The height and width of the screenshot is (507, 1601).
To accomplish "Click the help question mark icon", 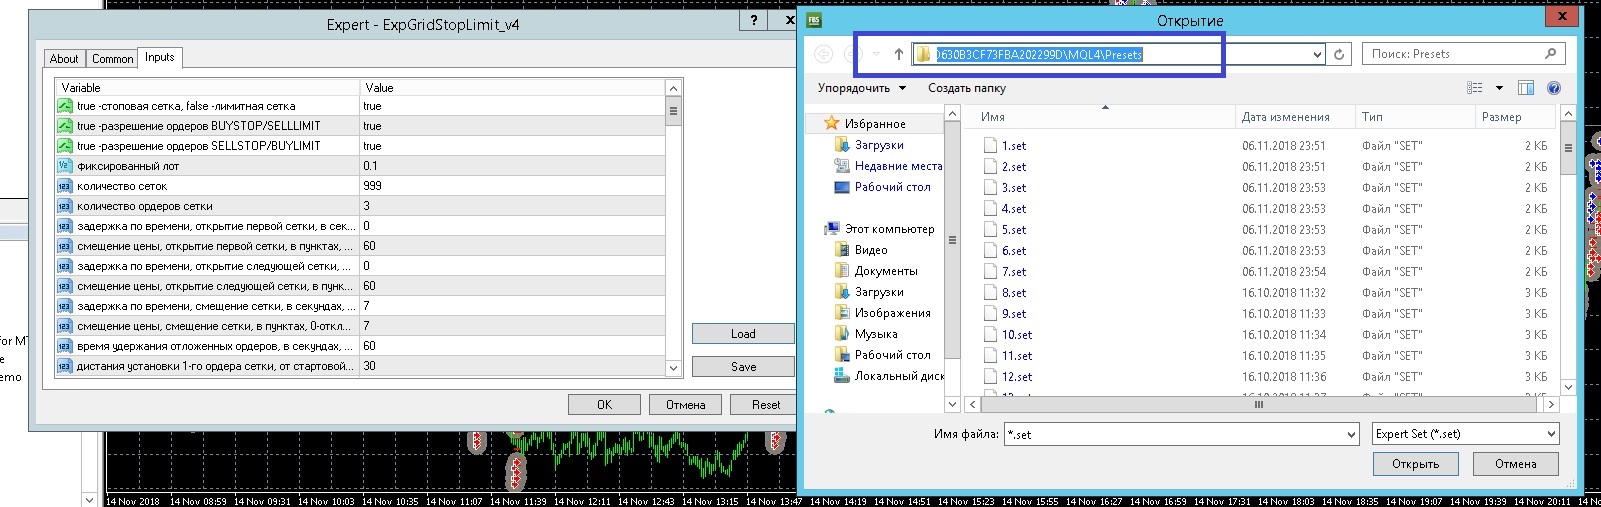I will [1553, 88].
